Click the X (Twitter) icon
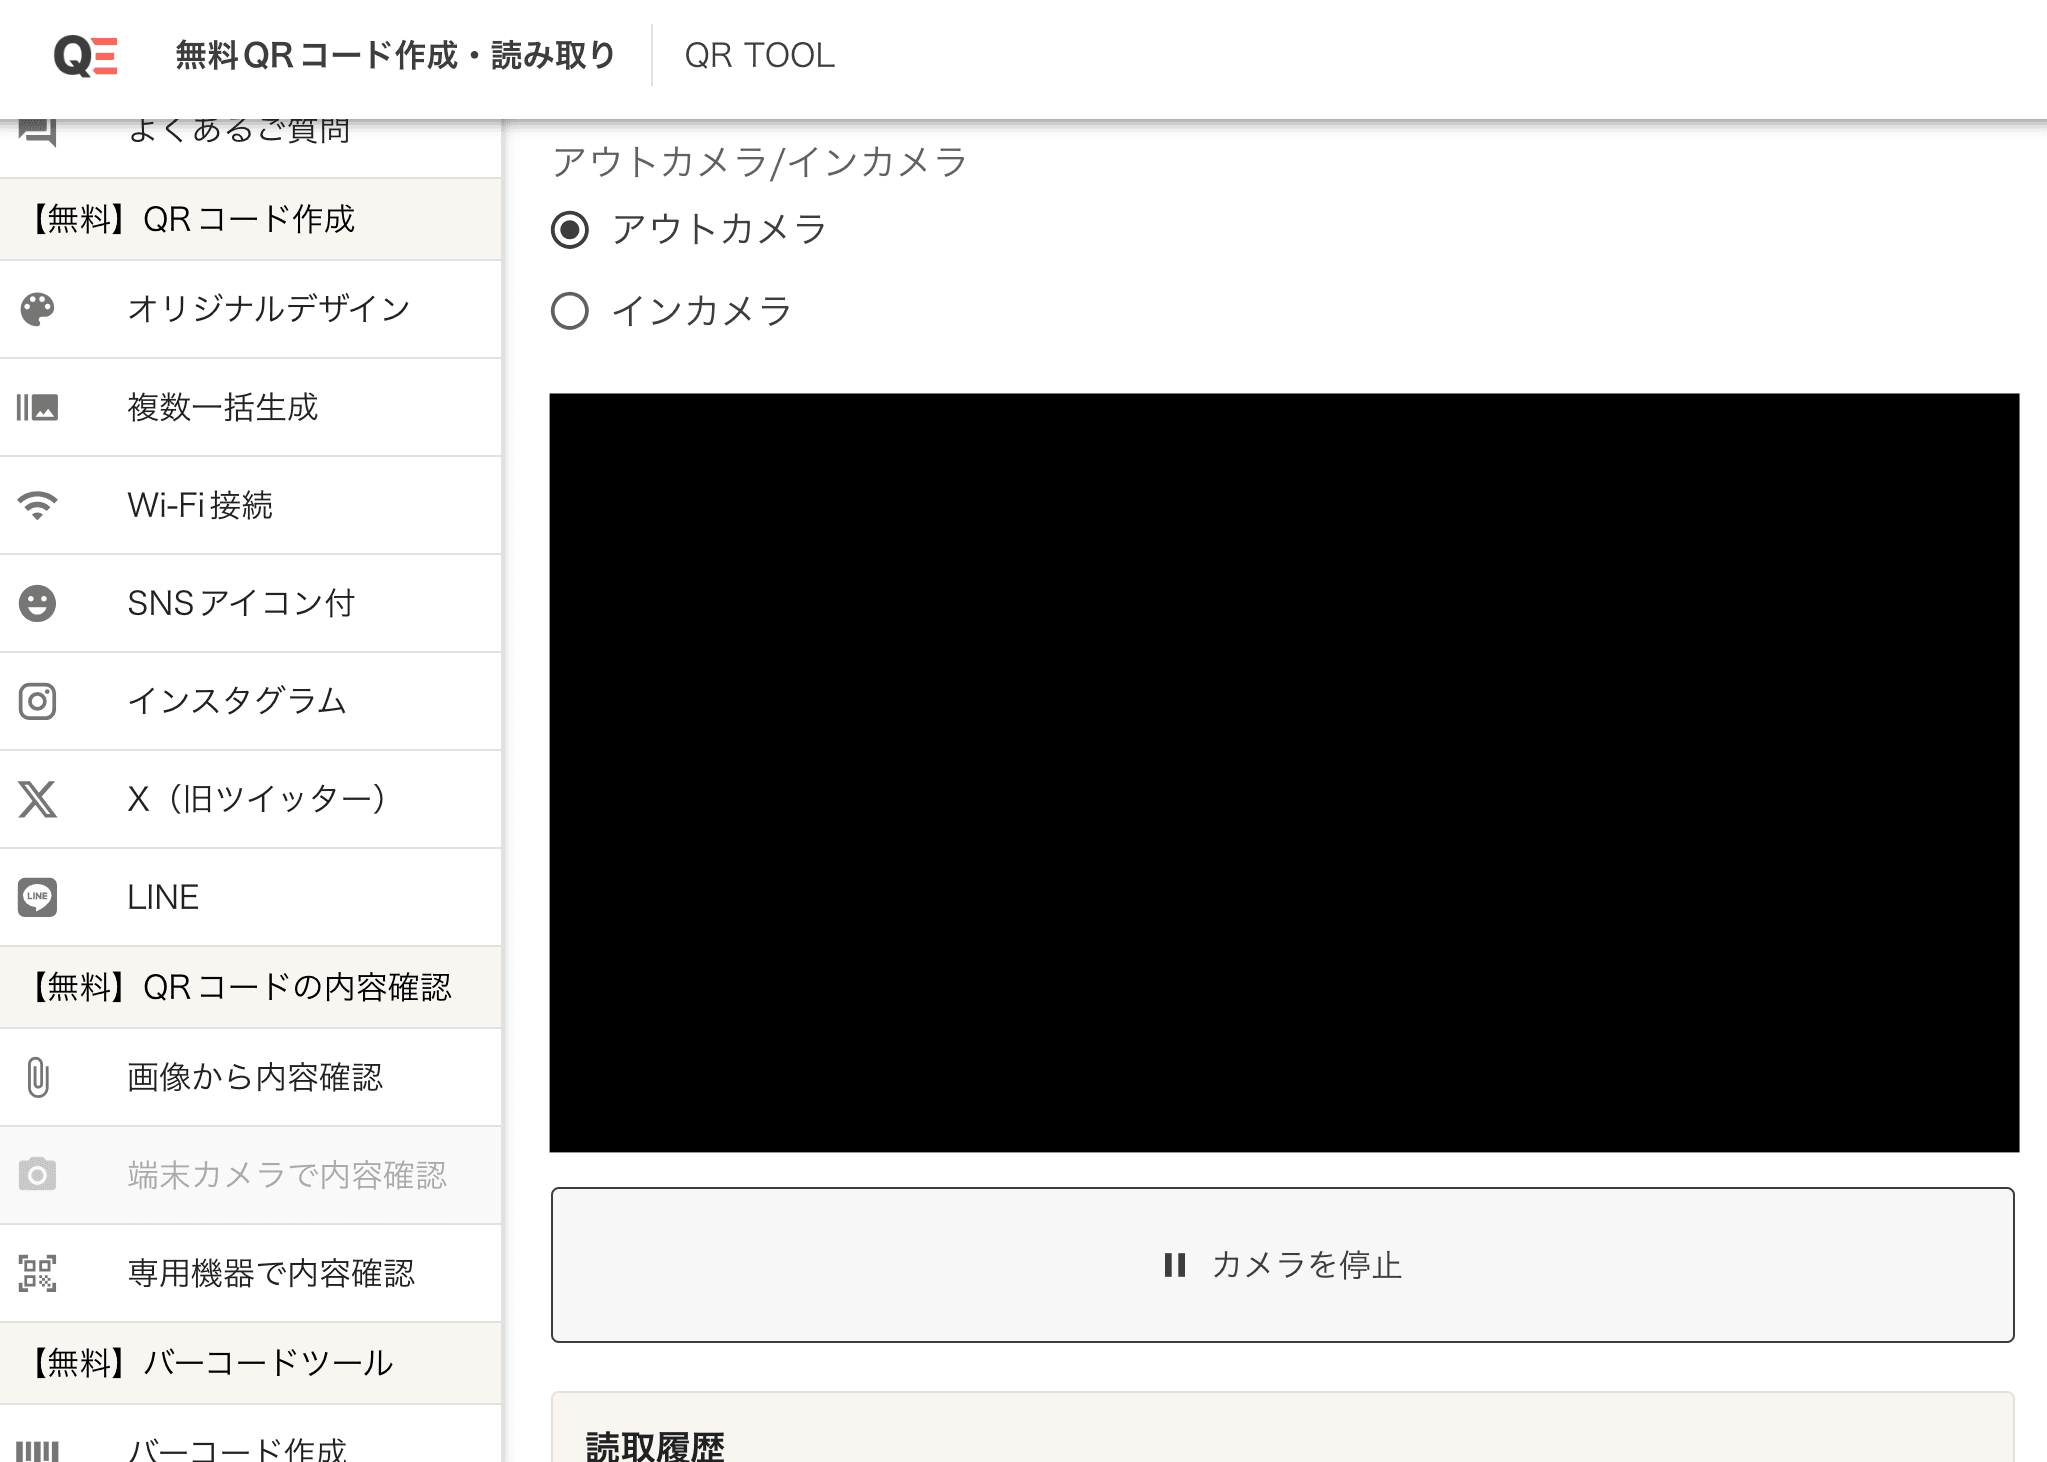The width and height of the screenshot is (2047, 1462). 38,797
